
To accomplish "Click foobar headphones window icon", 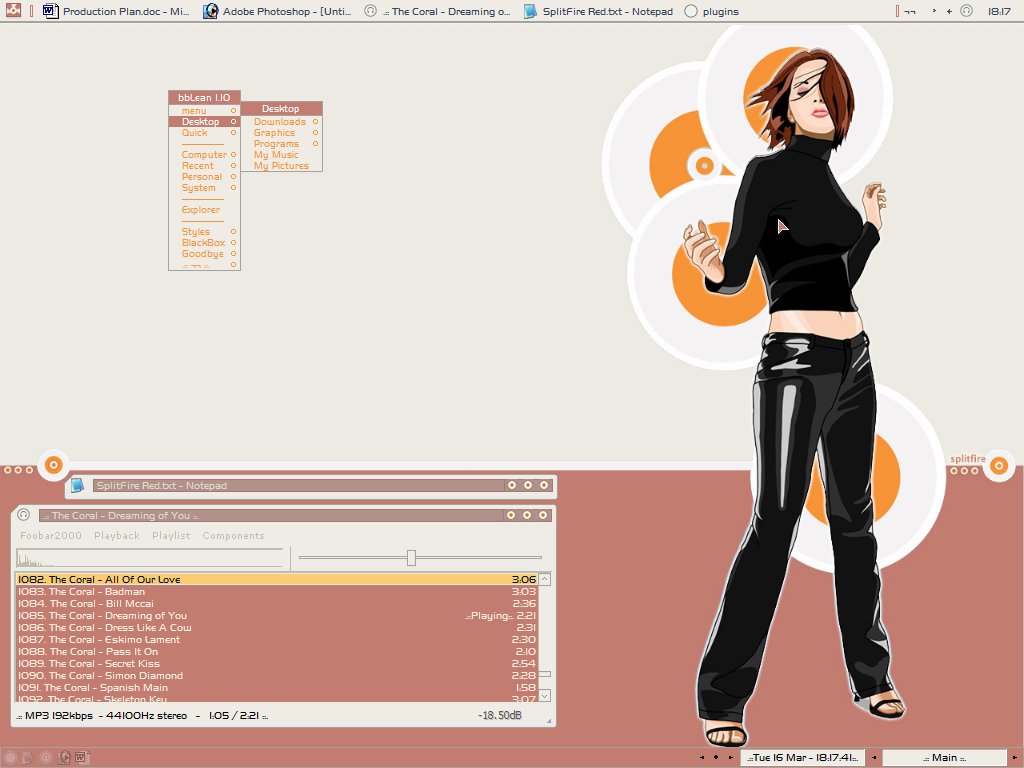I will point(24,515).
